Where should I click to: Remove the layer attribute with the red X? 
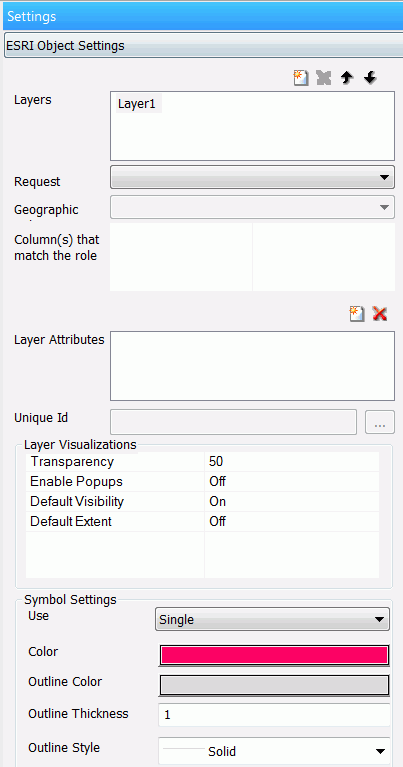click(x=380, y=314)
